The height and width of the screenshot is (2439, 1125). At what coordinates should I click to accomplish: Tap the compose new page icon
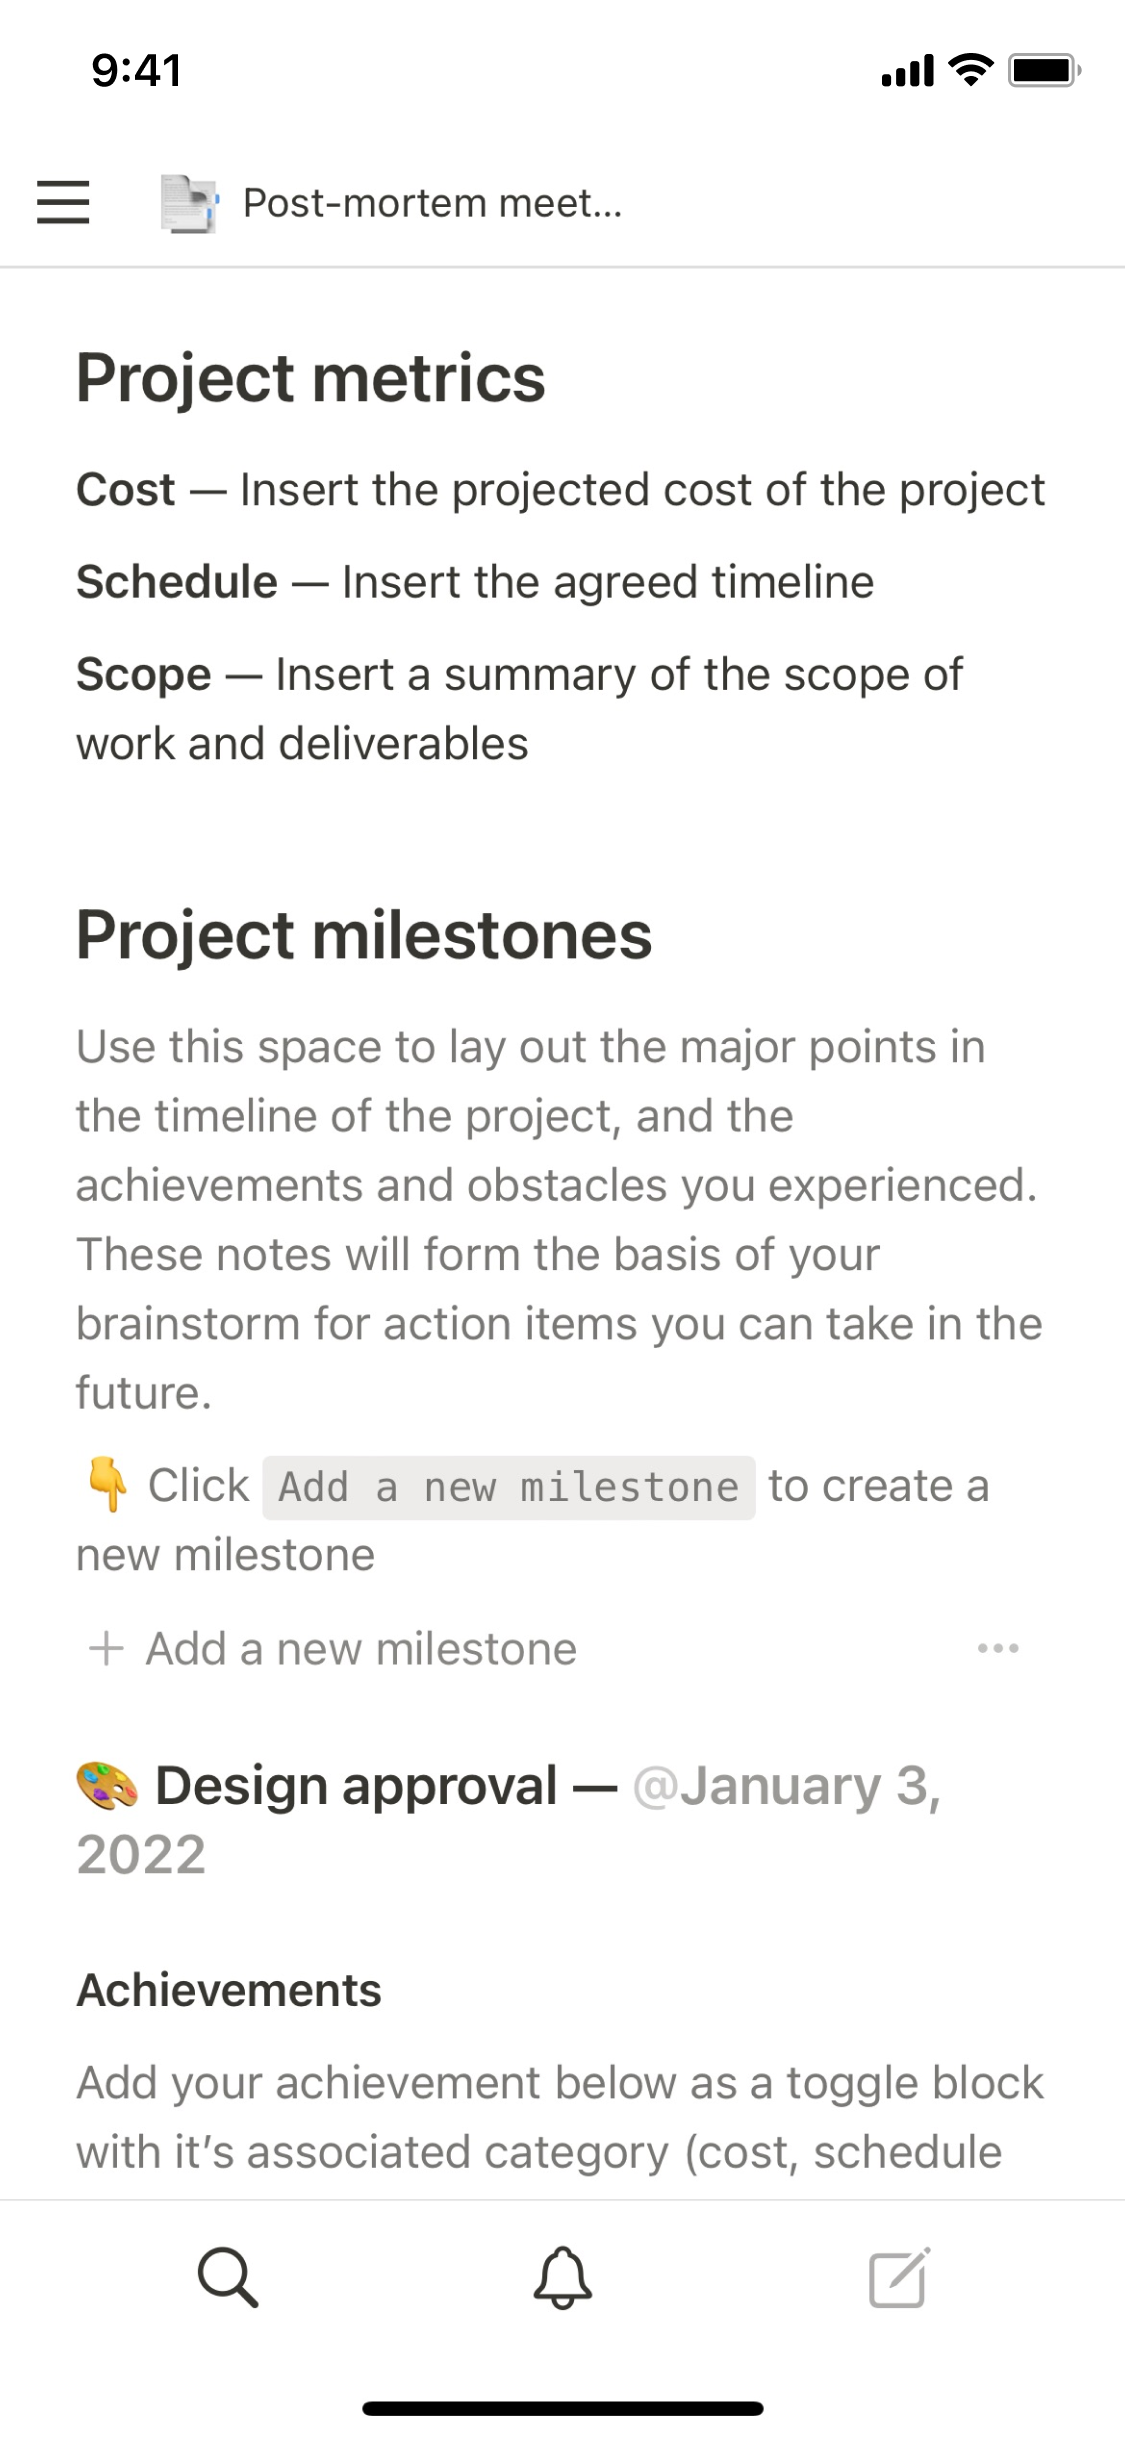899,2277
